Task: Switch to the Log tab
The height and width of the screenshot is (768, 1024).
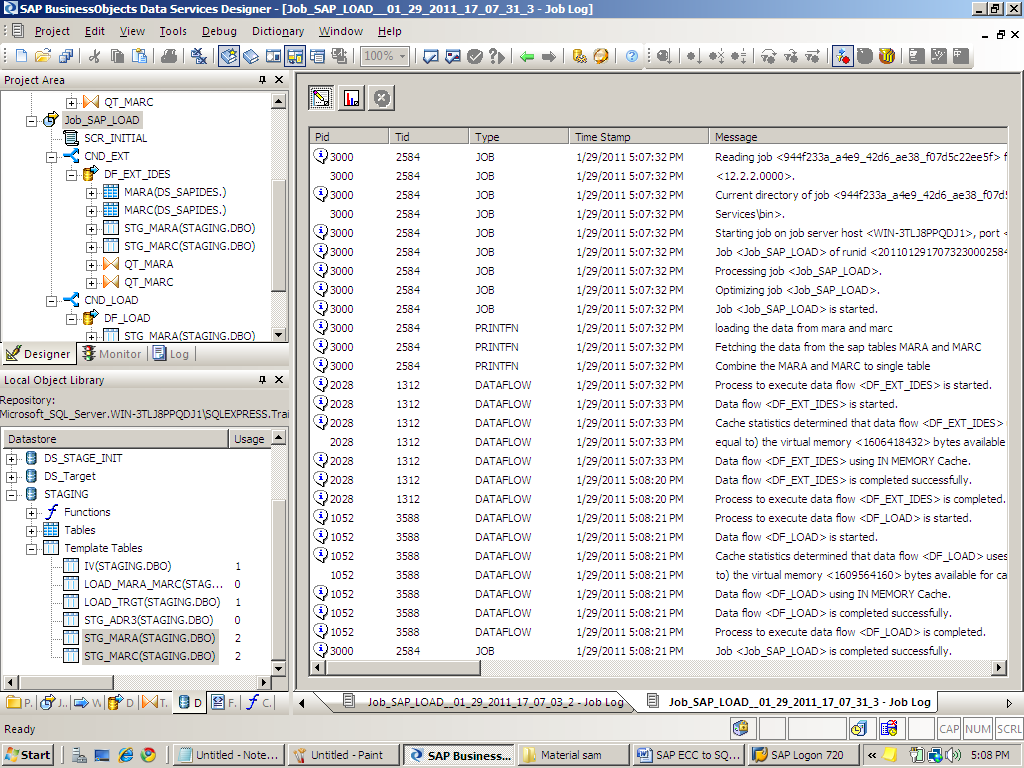Action: 171,354
